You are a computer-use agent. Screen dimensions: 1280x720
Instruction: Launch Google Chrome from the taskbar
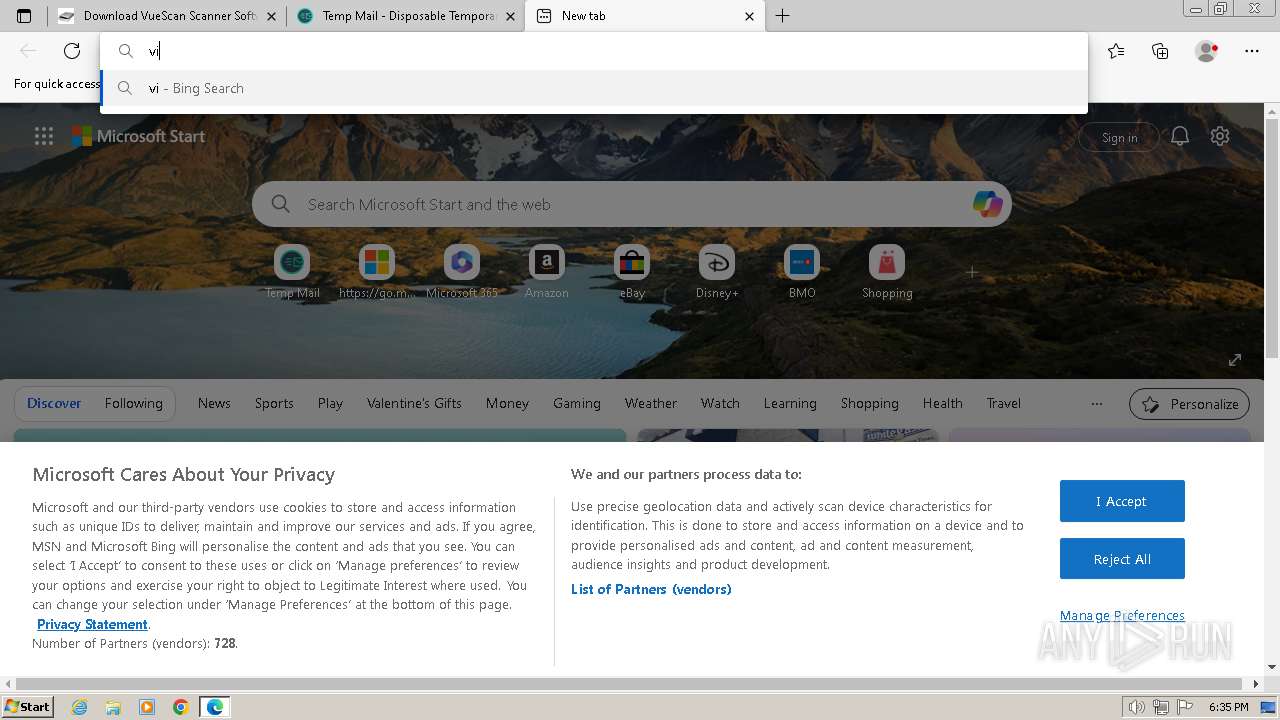click(x=180, y=707)
